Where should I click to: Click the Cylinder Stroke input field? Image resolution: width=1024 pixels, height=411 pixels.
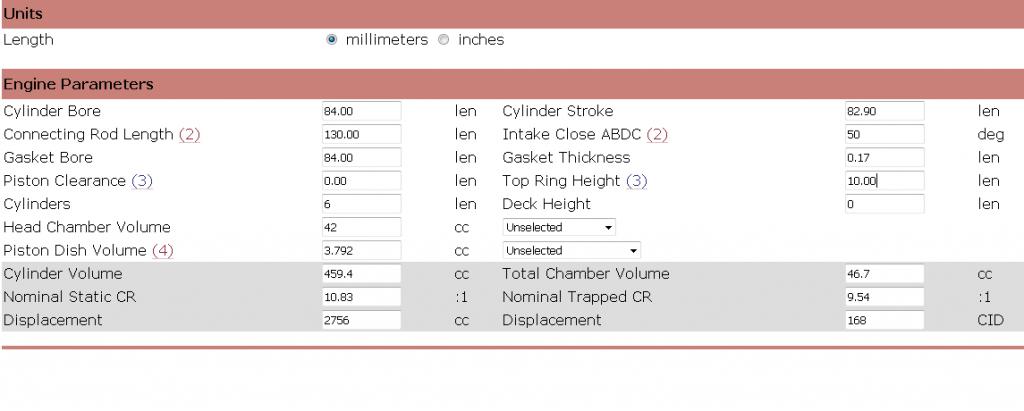pyautogui.click(x=884, y=111)
